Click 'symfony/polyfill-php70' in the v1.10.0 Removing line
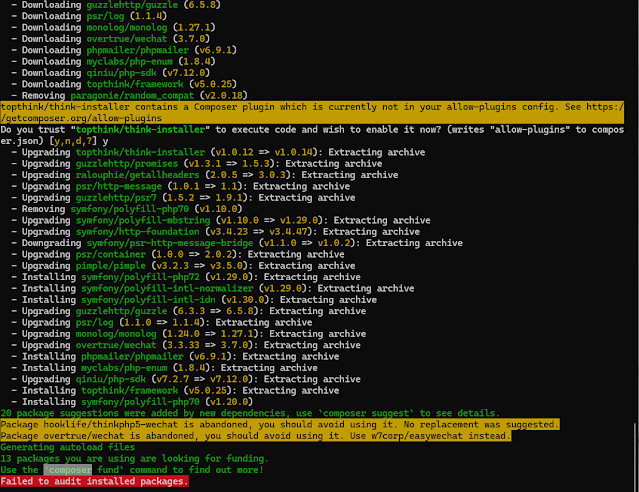 click(130, 209)
